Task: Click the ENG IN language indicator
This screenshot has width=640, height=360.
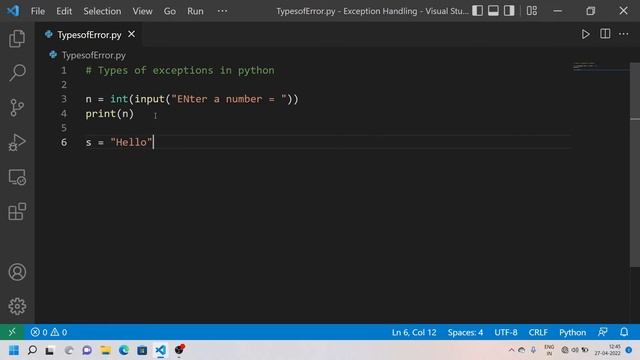Action: 549,350
